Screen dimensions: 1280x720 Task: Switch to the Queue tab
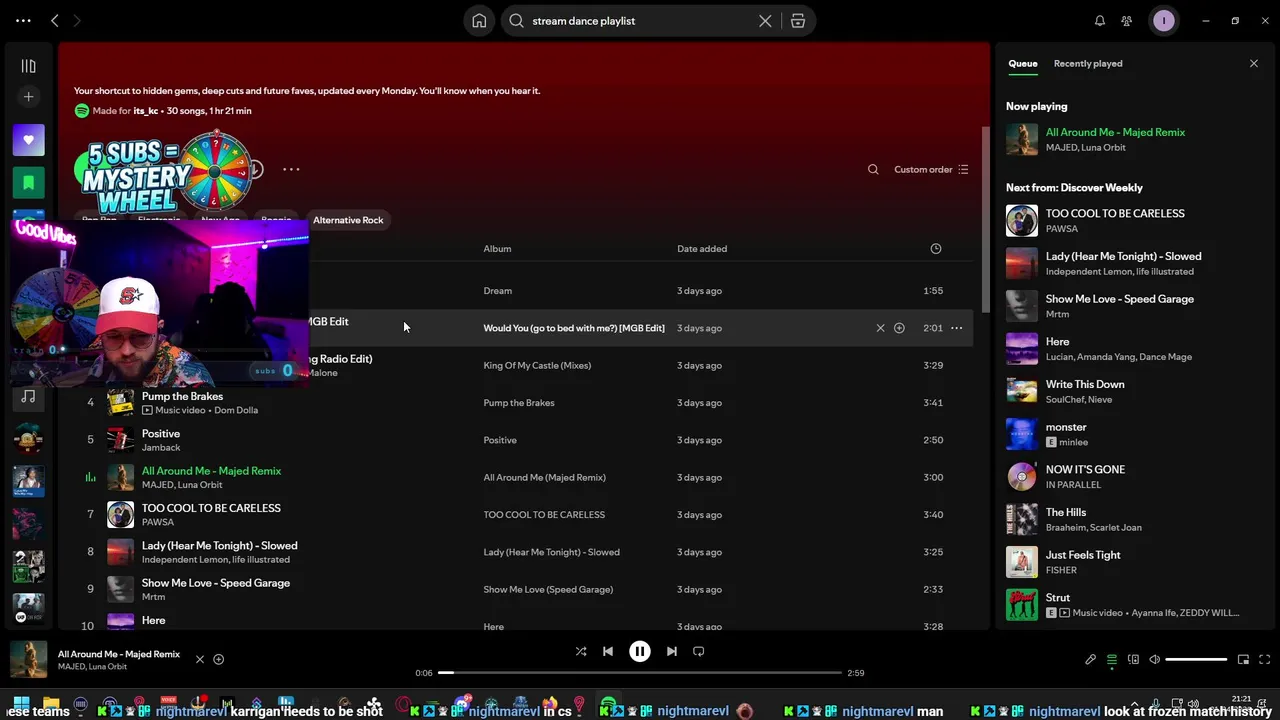point(1022,64)
